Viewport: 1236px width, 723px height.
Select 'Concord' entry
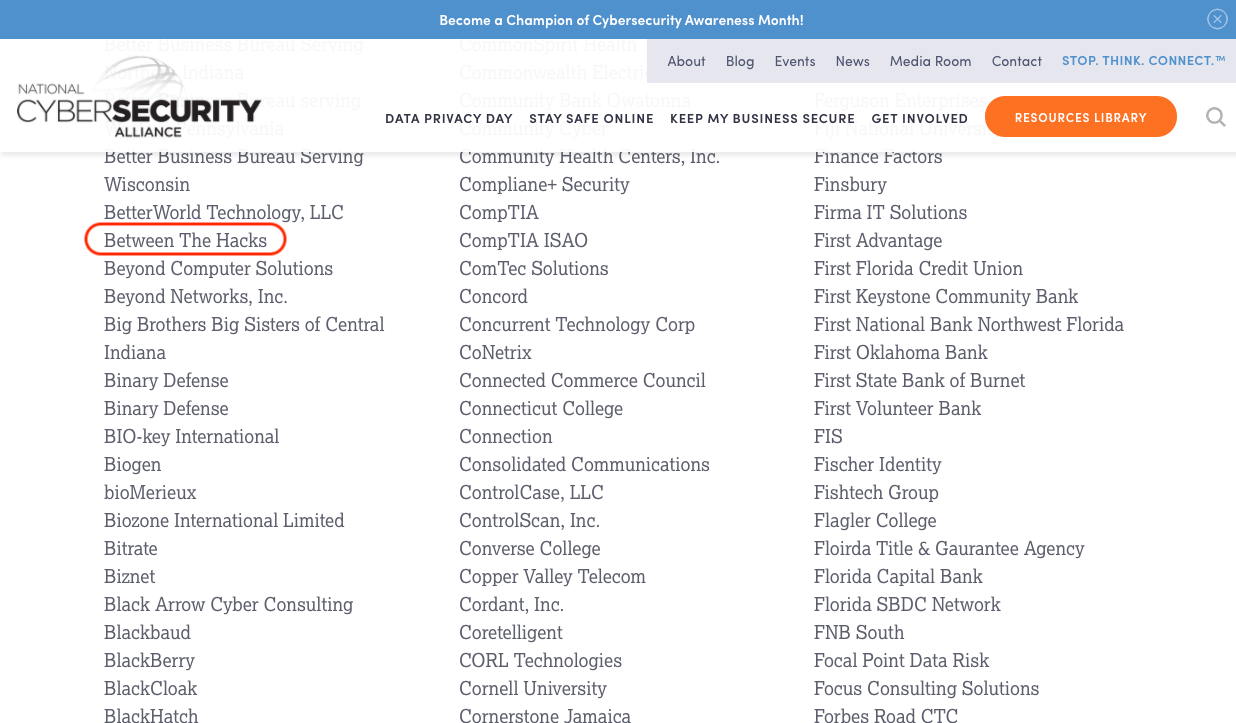[493, 296]
